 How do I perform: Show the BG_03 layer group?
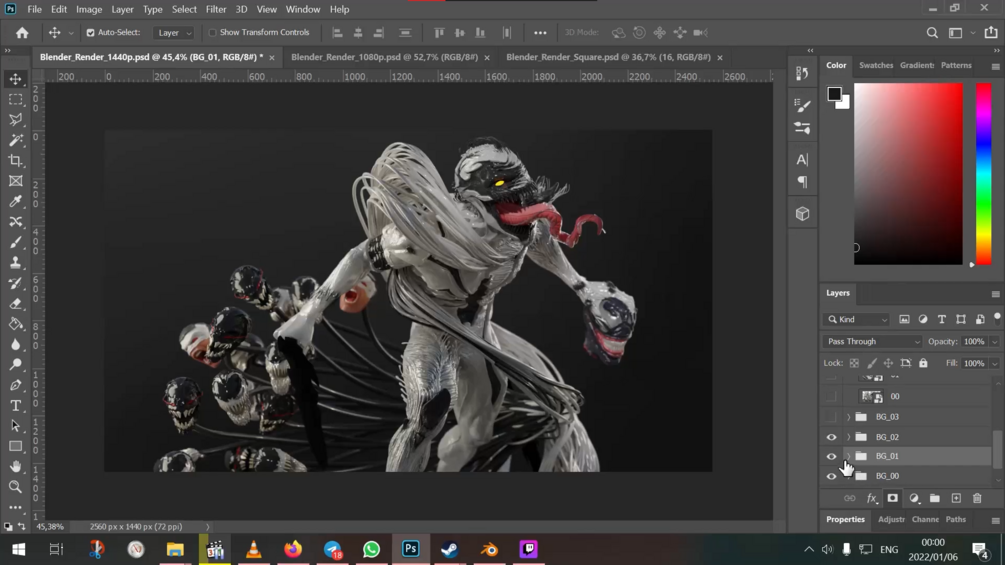click(x=831, y=417)
